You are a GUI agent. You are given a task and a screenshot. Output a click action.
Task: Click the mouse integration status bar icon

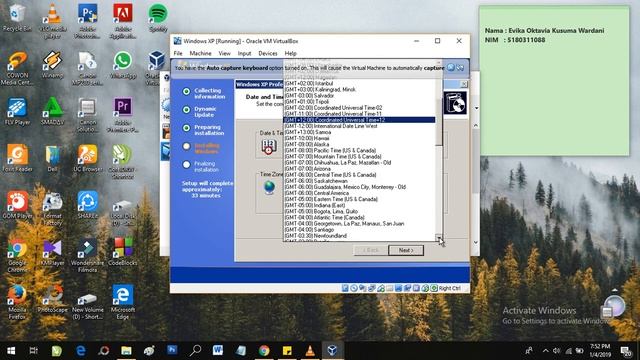pos(425,288)
